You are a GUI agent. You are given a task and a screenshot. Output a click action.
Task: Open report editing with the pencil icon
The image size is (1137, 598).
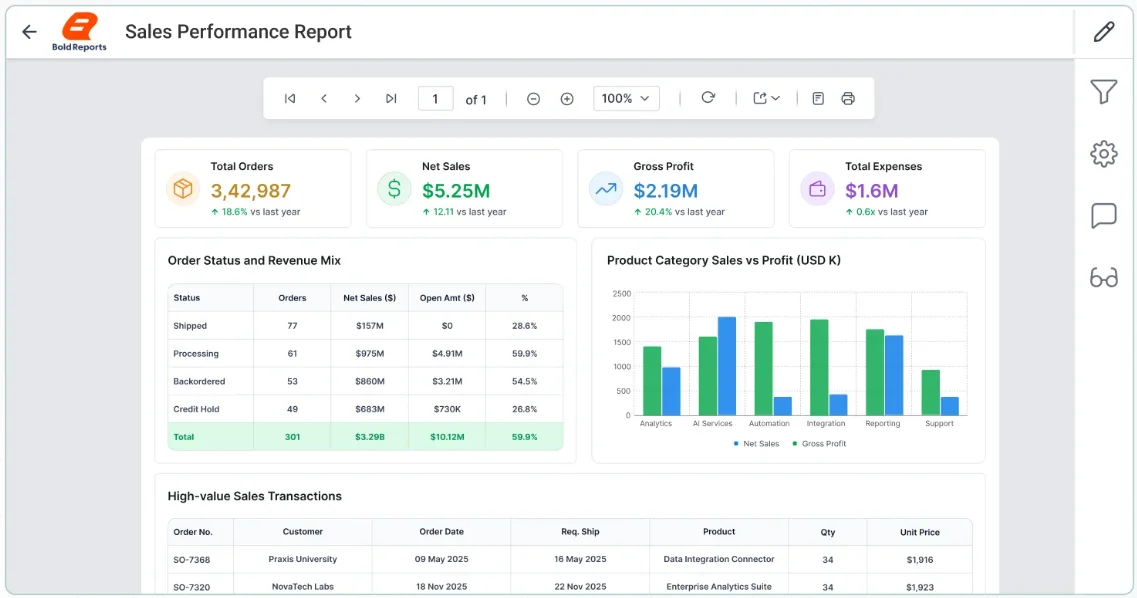(1104, 32)
